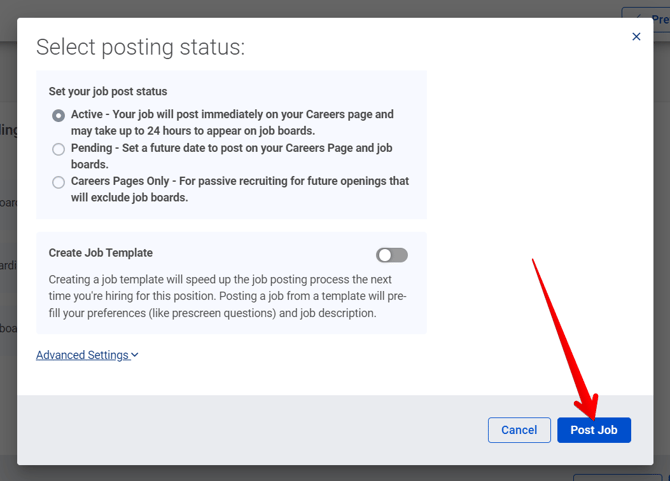Enable the Create Job Template switch
The image size is (670, 481).
[391, 255]
